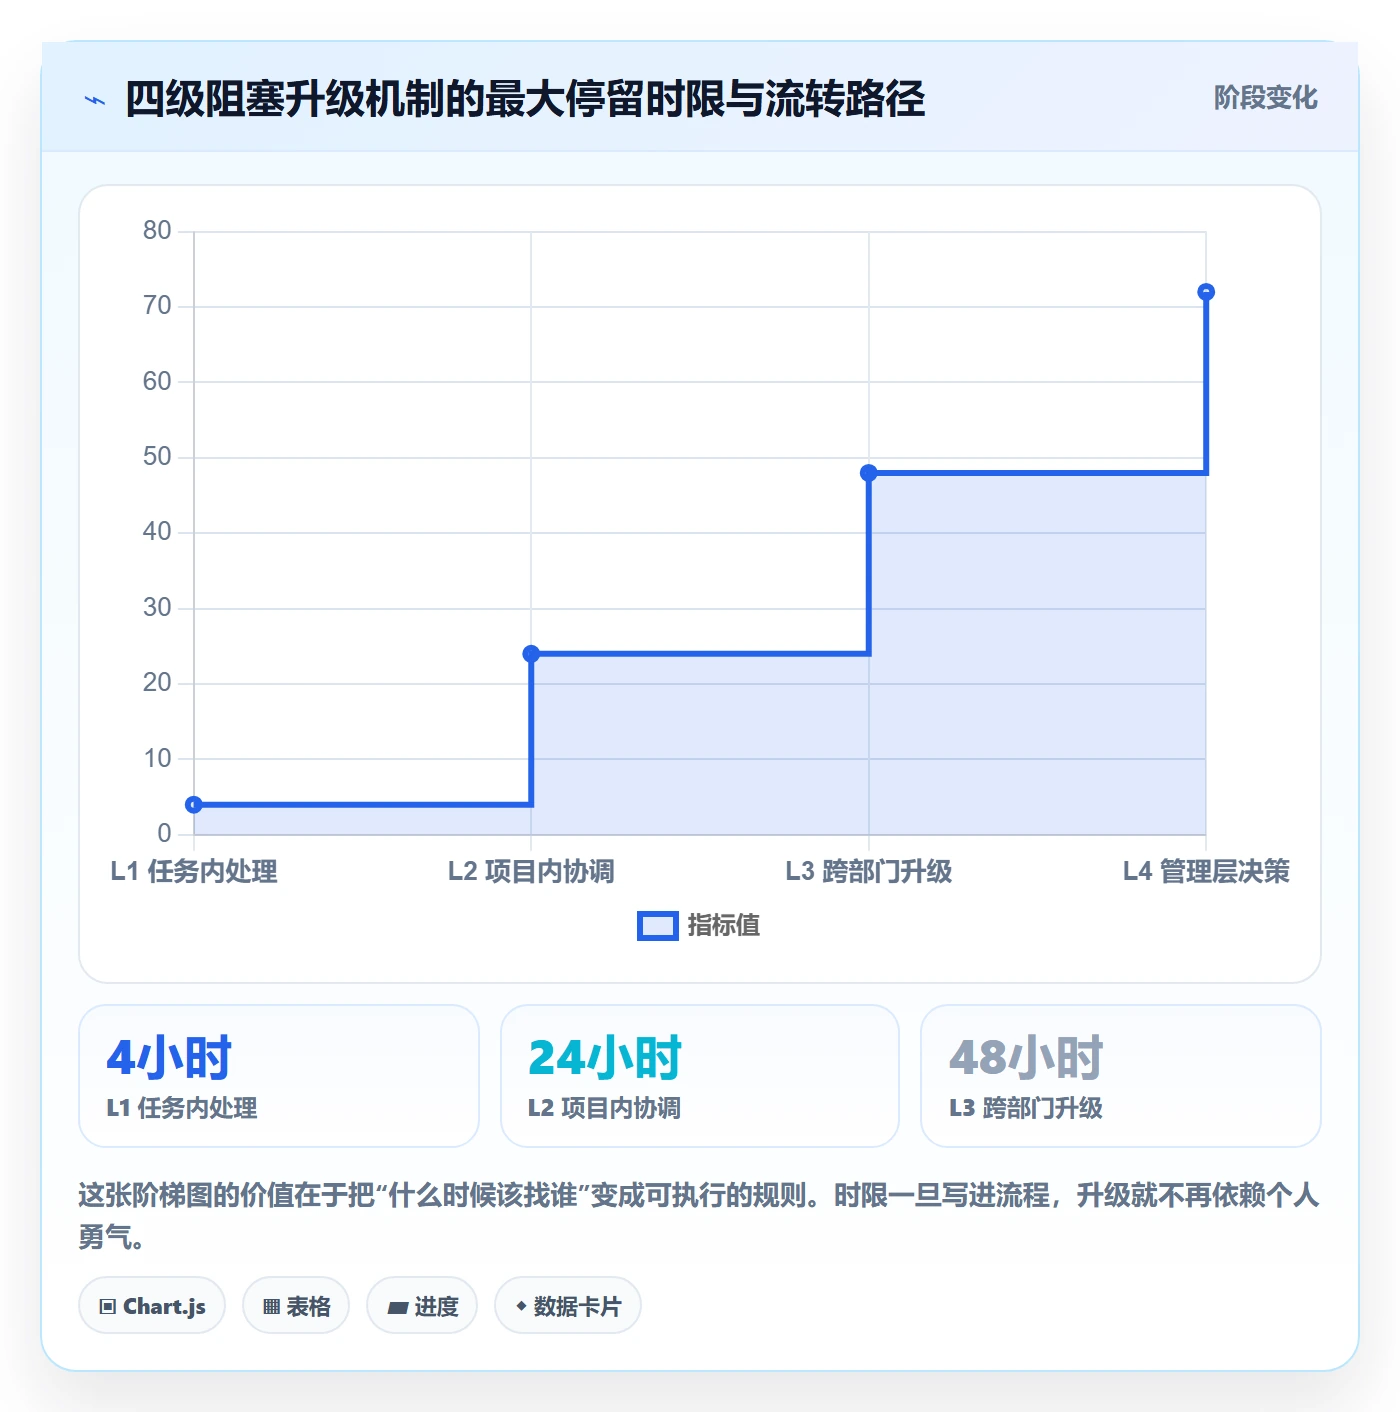Open the 48小时 L3 data card
This screenshot has height=1412, width=1400.
point(1121,1076)
